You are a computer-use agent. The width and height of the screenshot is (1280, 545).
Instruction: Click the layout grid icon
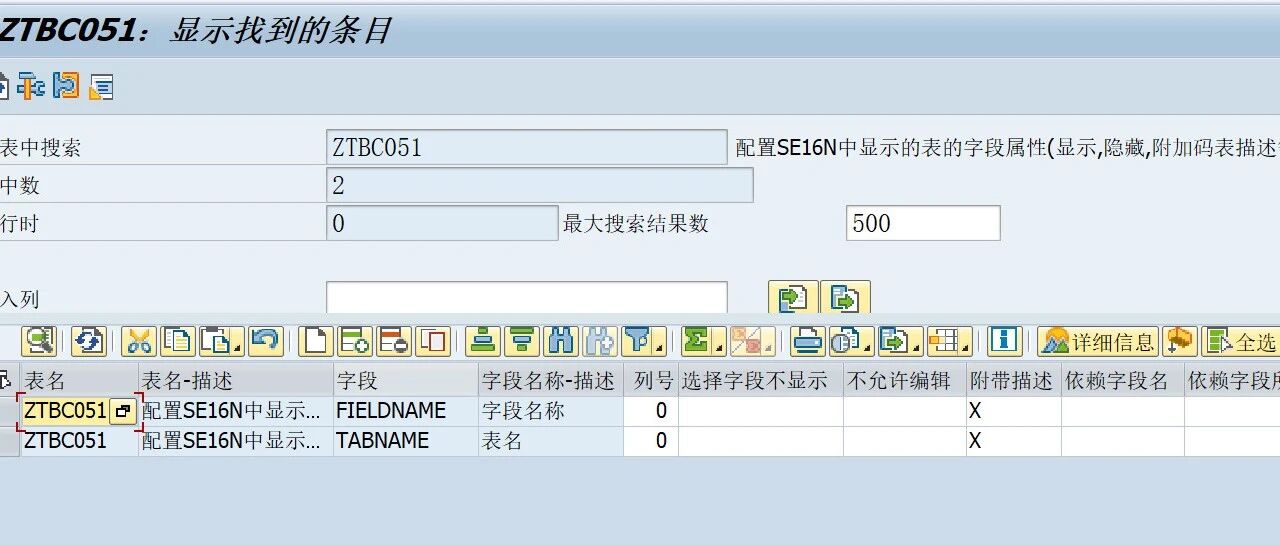click(943, 341)
